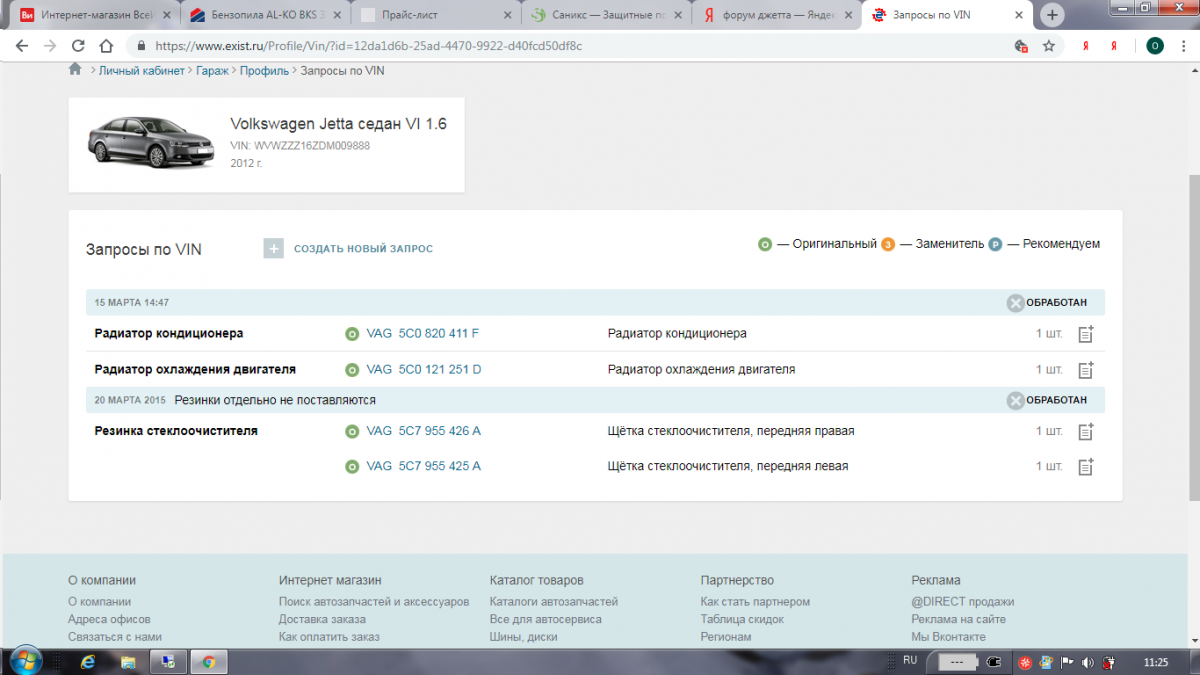Click the system tray clock 11:25

click(1155, 662)
